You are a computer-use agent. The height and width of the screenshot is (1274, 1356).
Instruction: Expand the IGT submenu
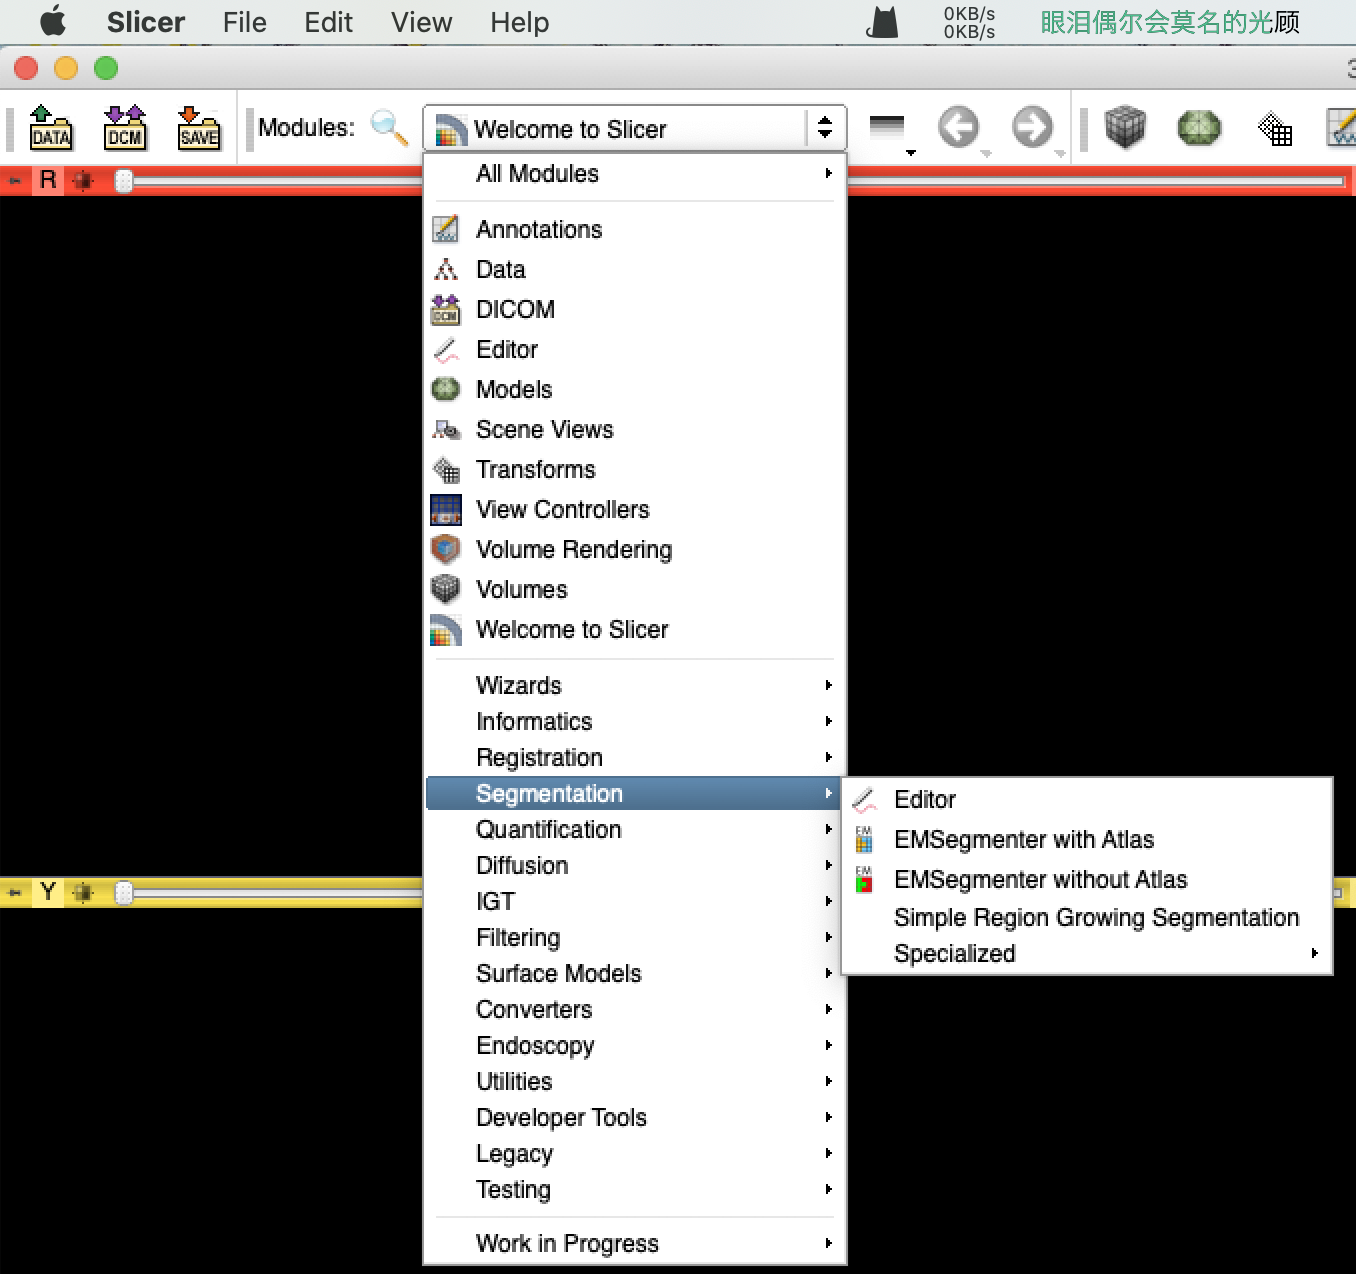635,901
